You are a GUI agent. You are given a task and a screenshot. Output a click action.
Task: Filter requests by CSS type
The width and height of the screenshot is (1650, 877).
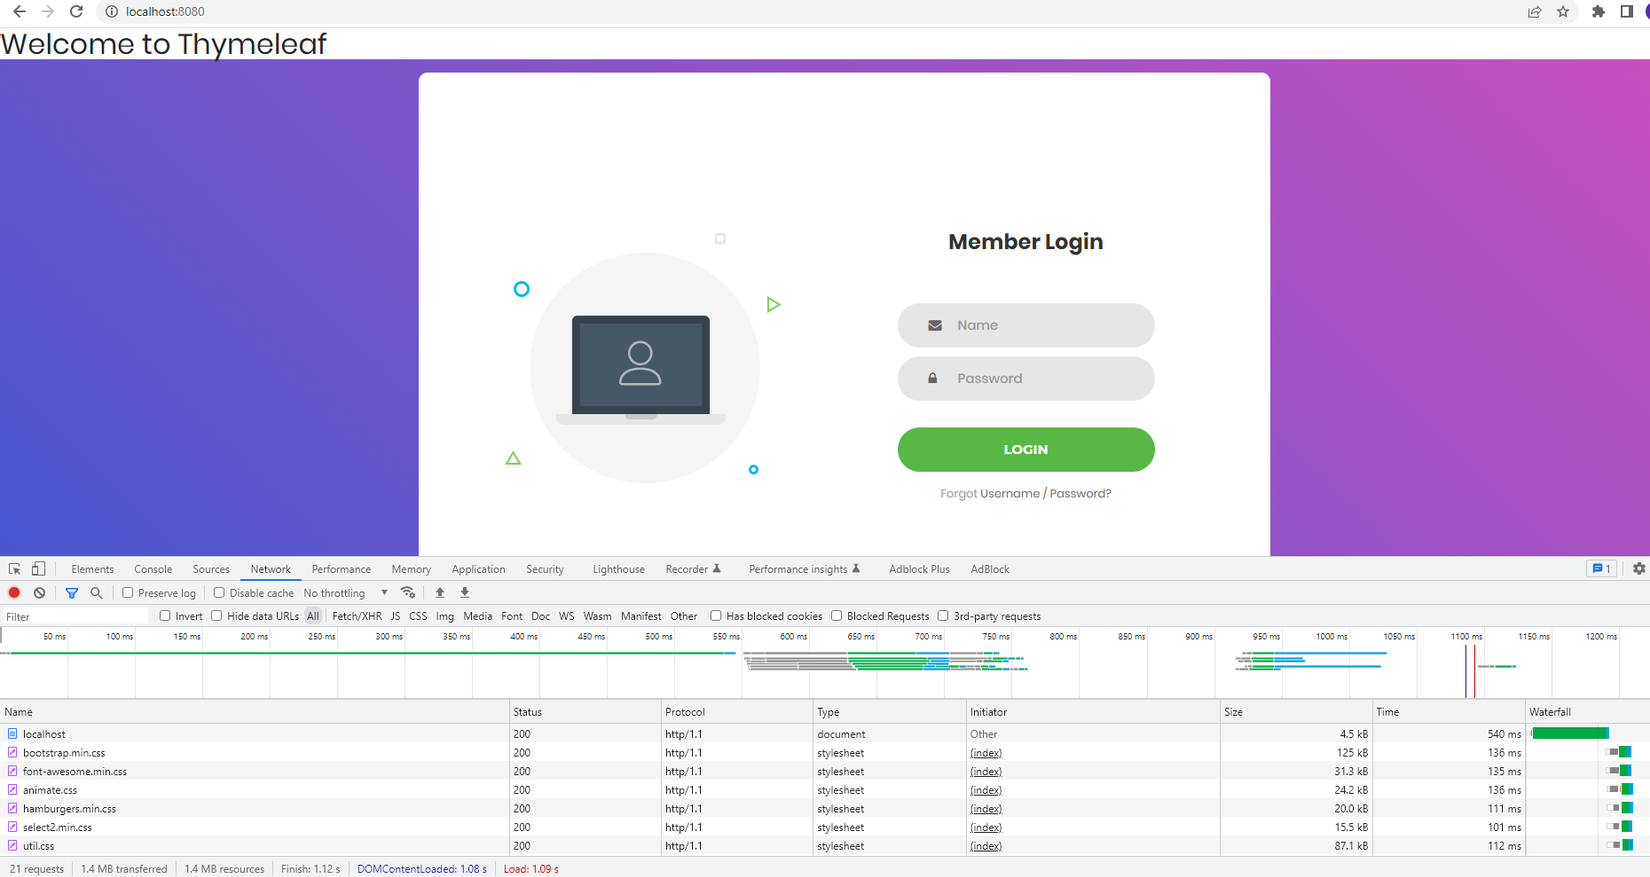coord(418,616)
